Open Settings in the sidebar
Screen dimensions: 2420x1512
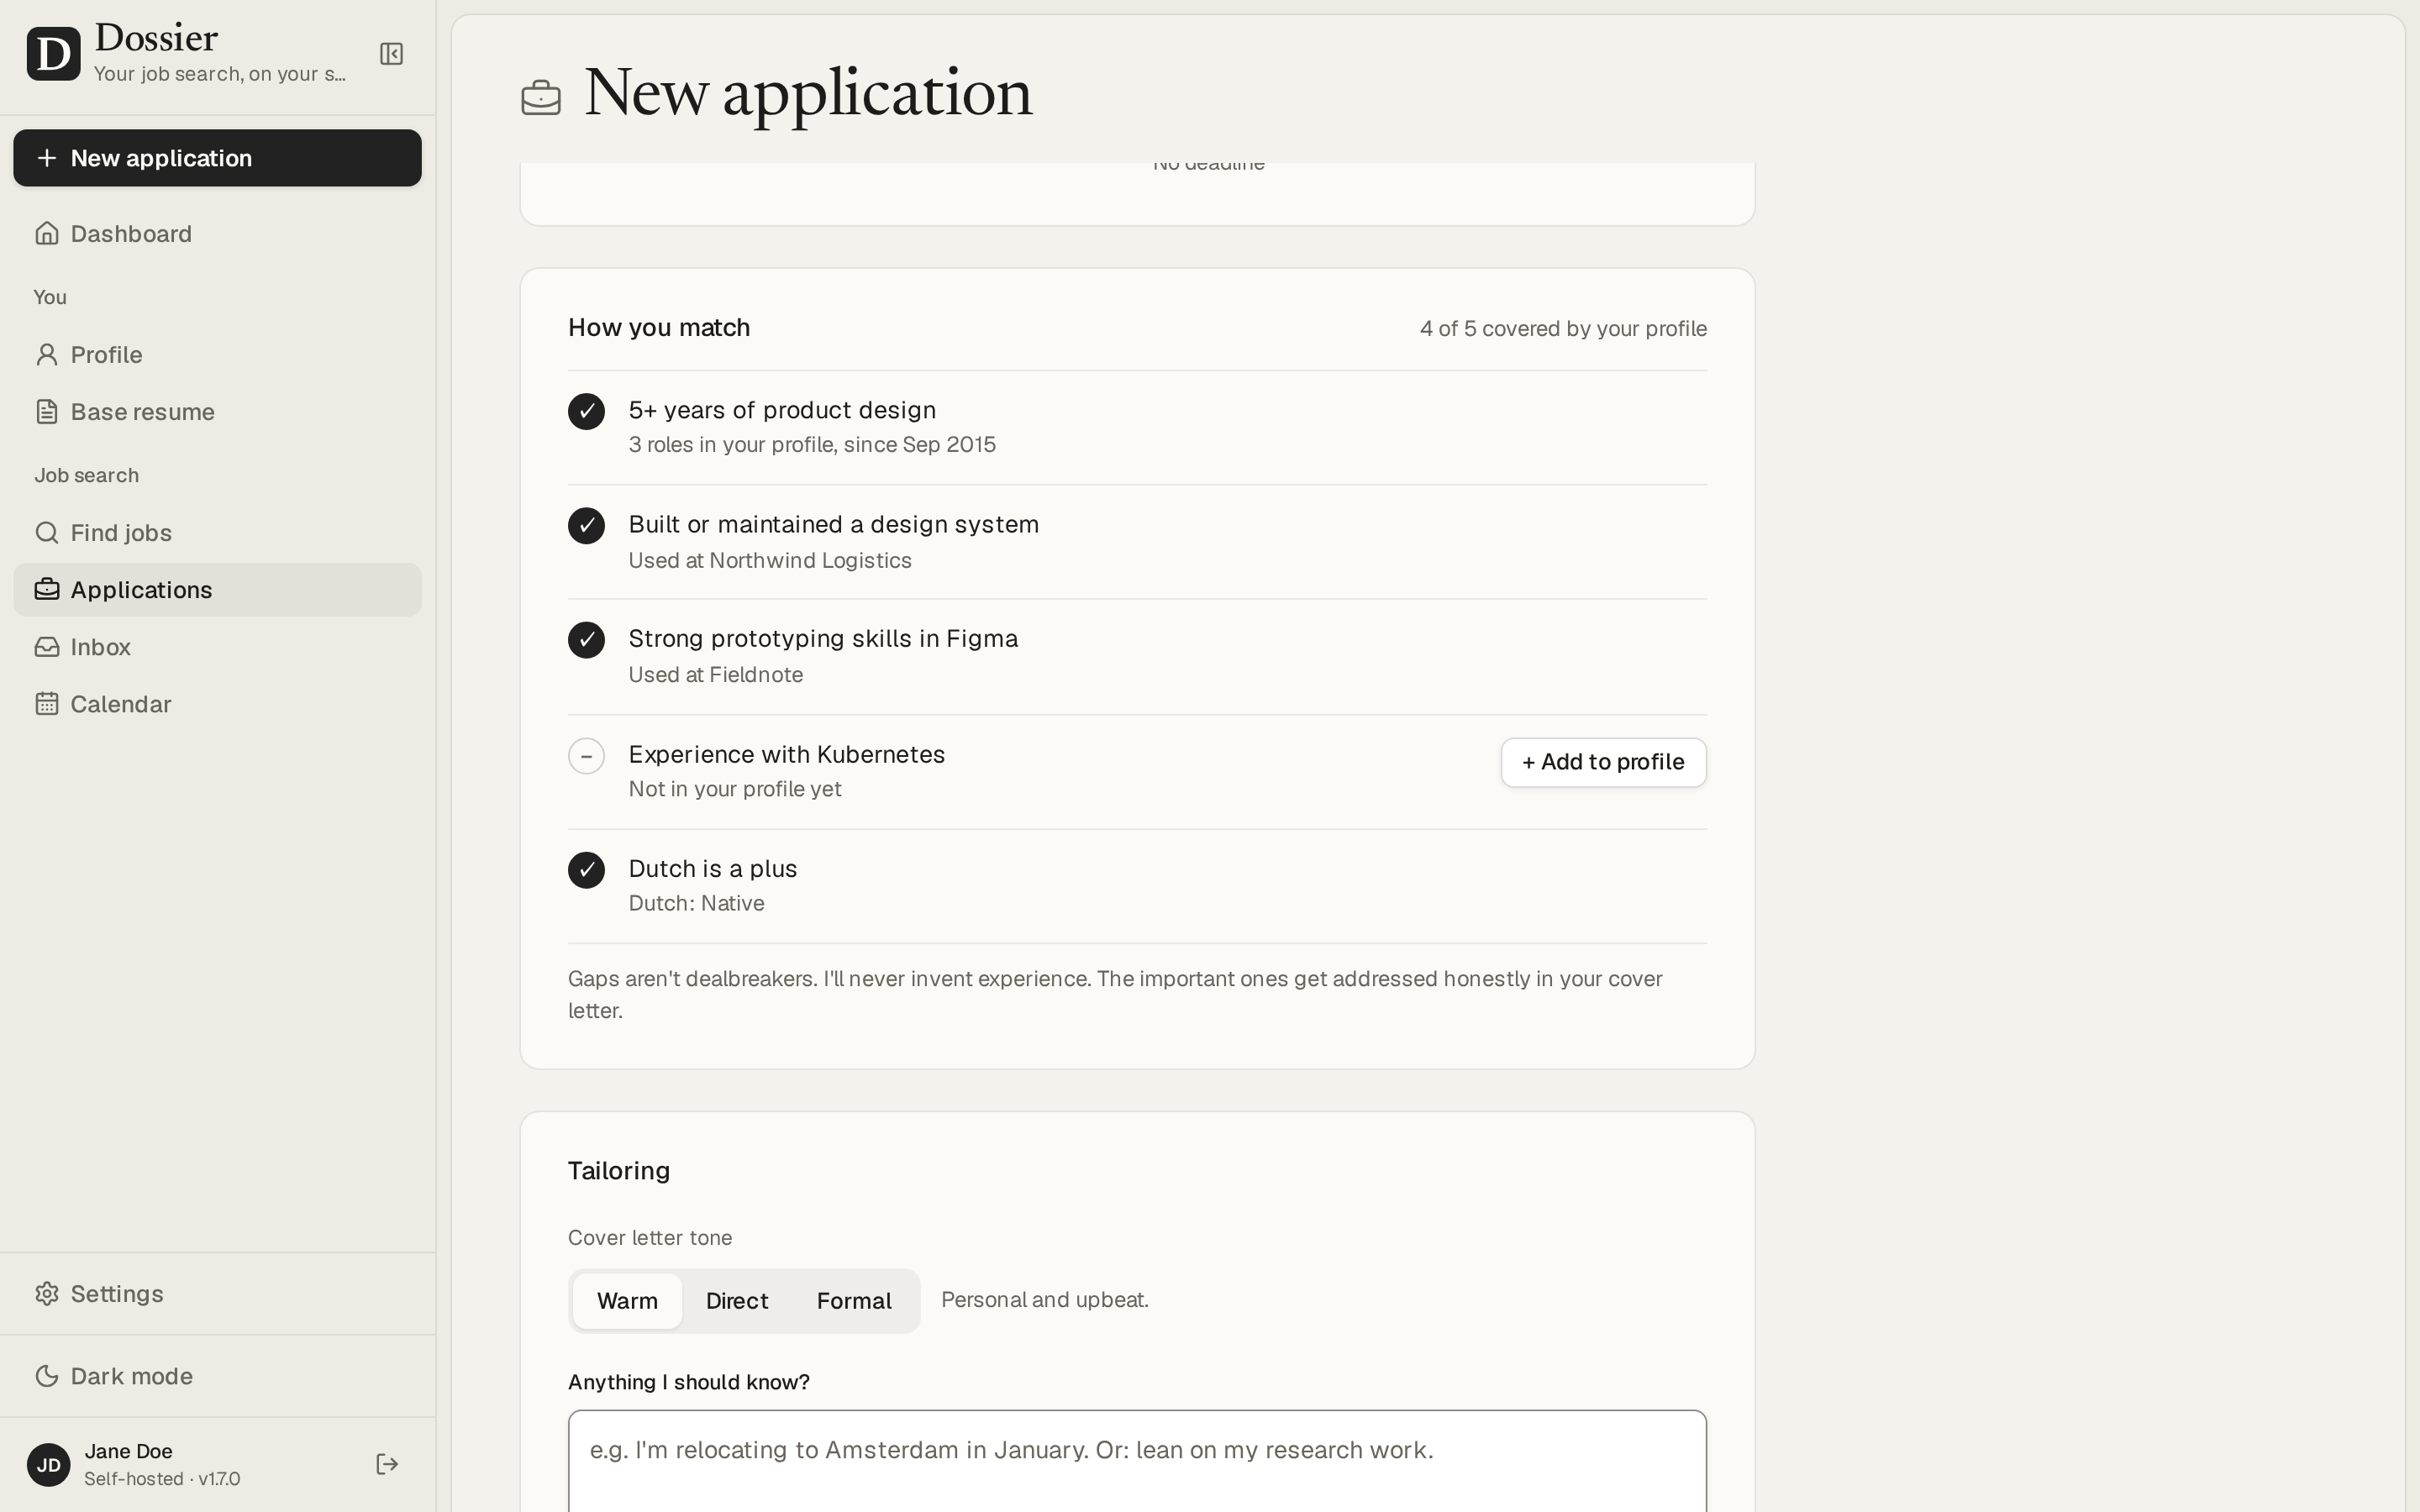217,1294
